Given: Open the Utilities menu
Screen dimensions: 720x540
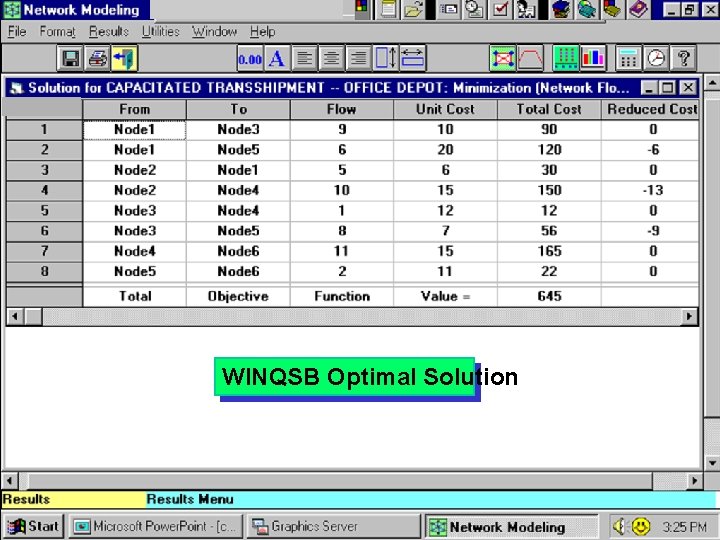Looking at the screenshot, I should pos(160,32).
